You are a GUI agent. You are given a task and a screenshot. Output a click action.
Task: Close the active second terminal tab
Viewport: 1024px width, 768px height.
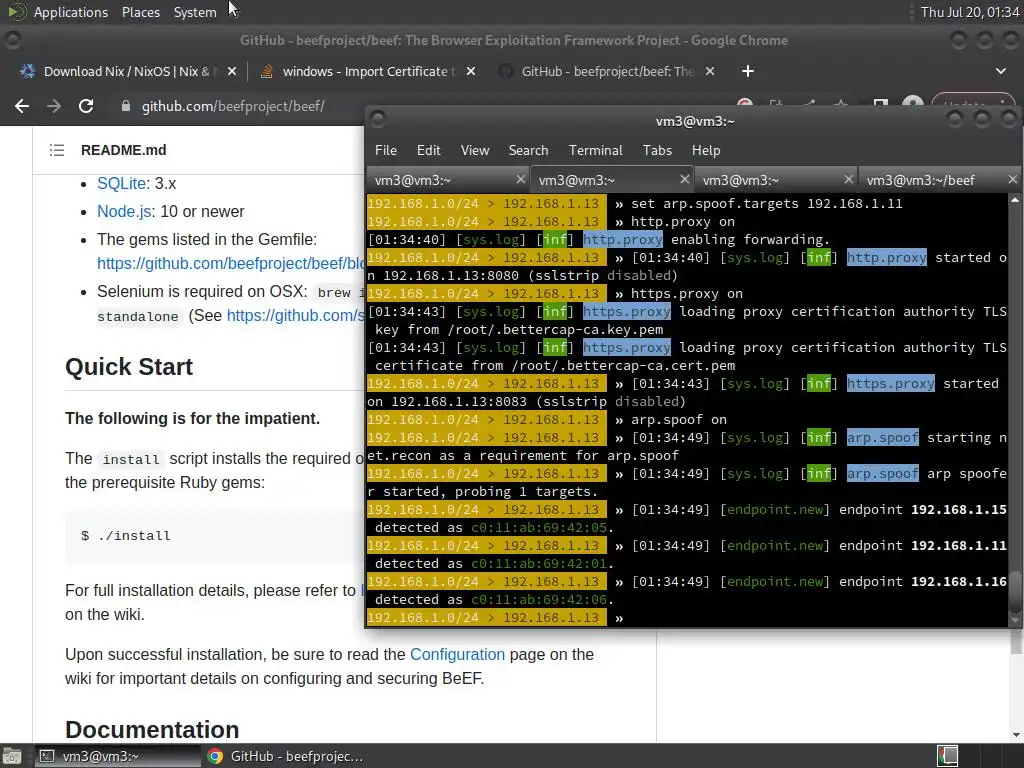[684, 179]
